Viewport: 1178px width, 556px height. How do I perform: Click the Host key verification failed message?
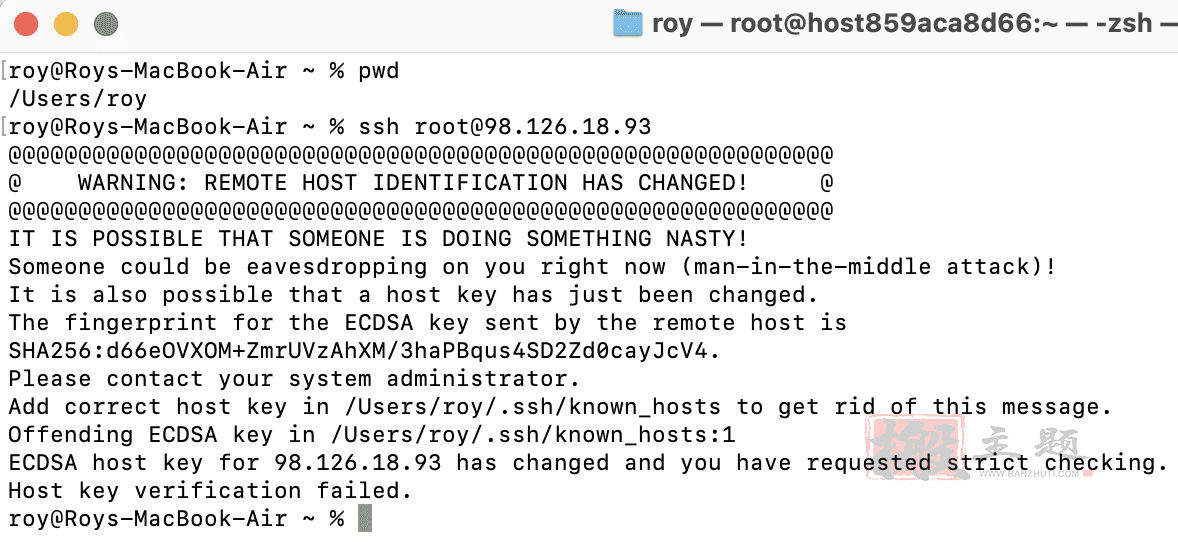point(211,491)
